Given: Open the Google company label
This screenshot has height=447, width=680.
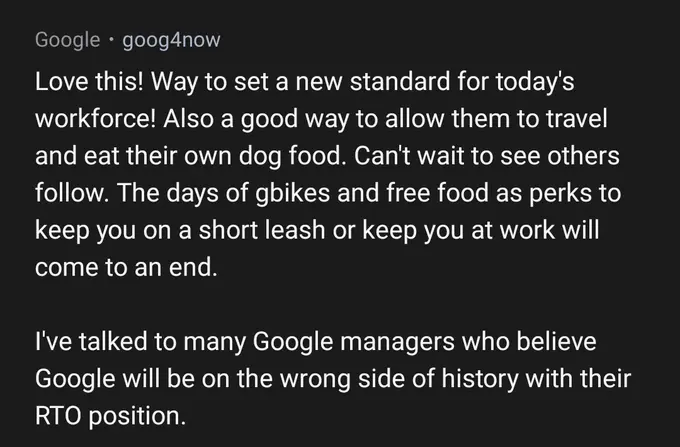Looking at the screenshot, I should click(68, 40).
